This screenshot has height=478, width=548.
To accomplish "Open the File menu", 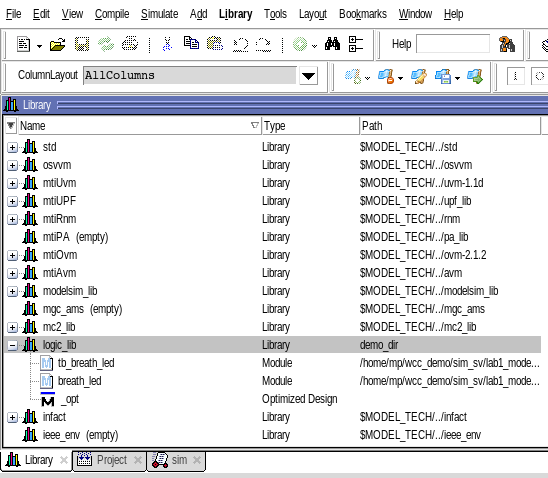I will [14, 14].
